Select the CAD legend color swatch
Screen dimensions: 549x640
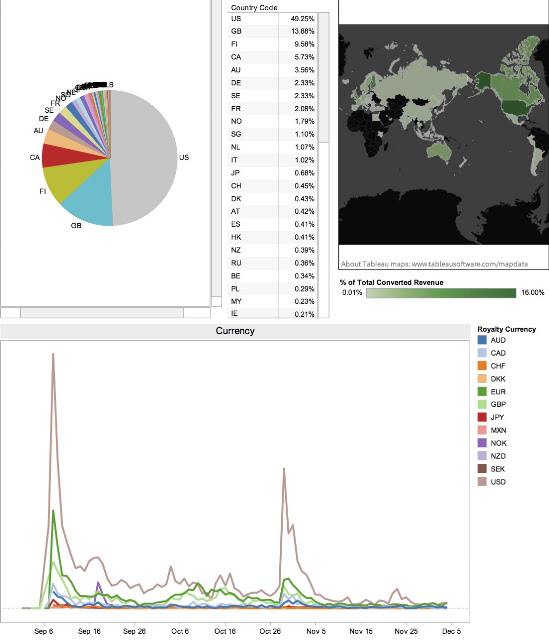pos(482,353)
